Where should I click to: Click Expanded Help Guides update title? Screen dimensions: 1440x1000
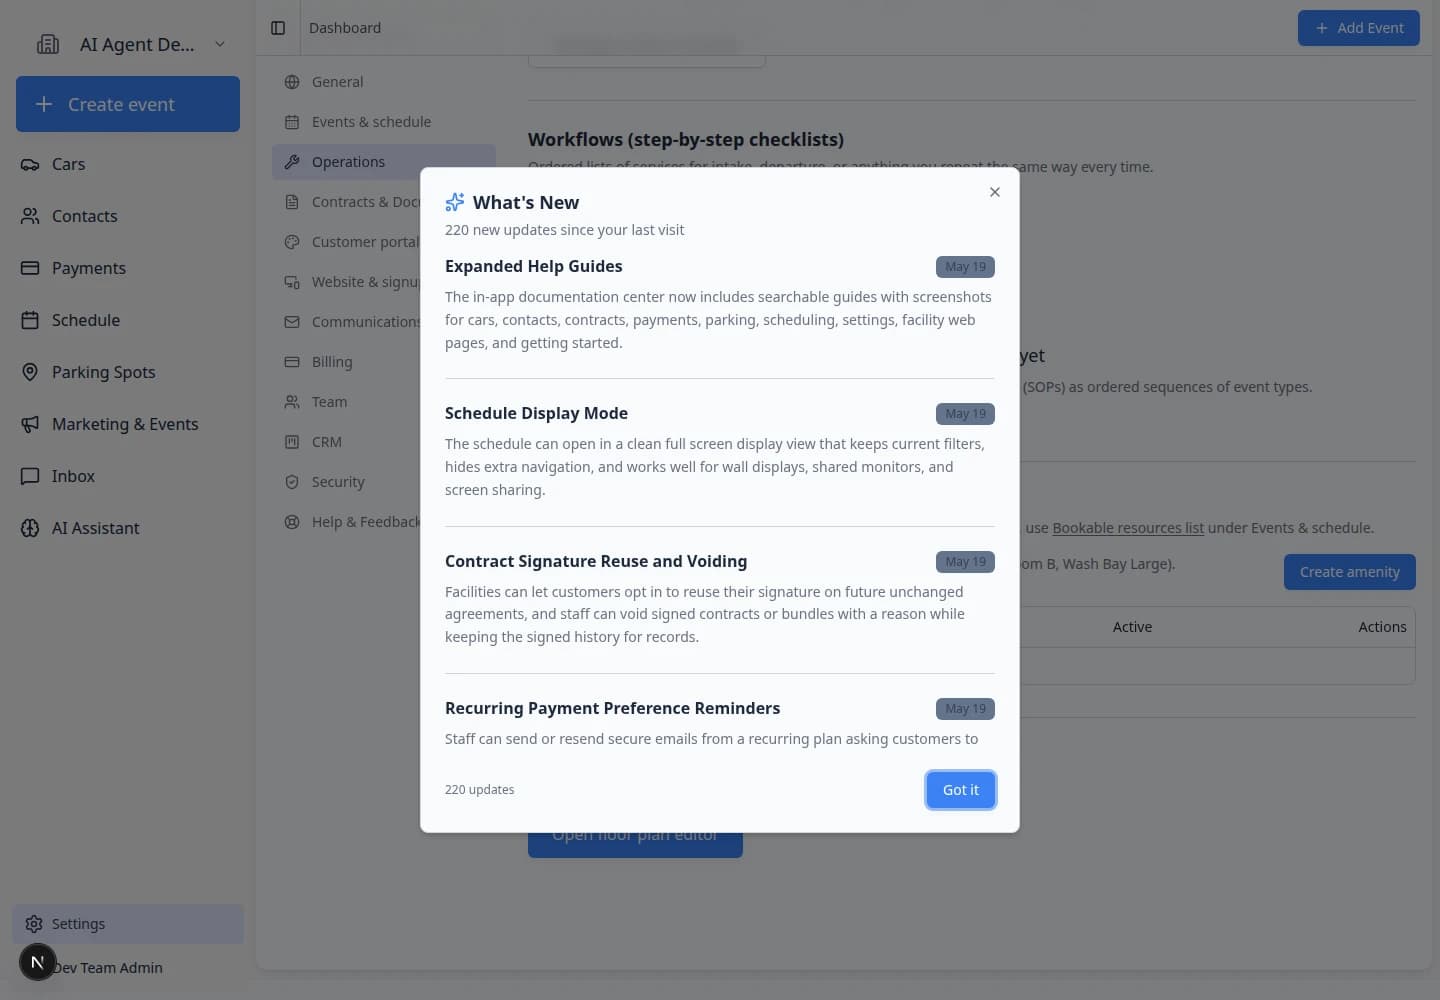(533, 266)
